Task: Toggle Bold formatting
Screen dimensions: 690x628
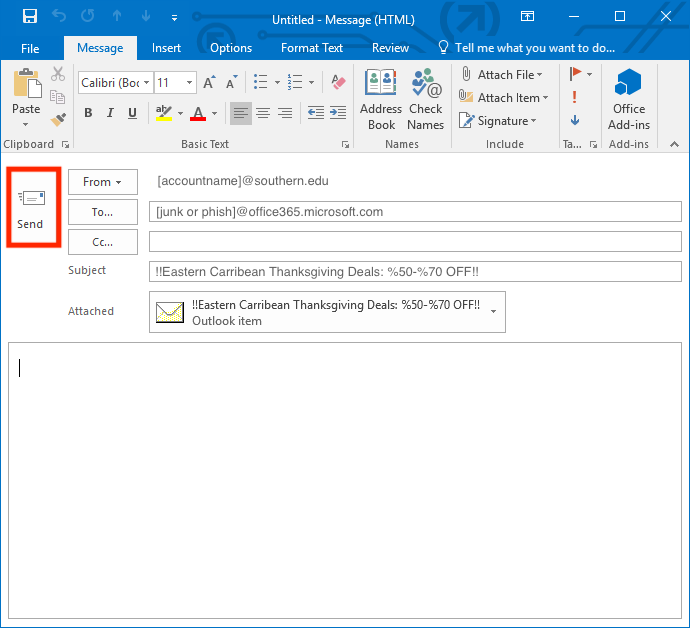Action: (x=88, y=113)
